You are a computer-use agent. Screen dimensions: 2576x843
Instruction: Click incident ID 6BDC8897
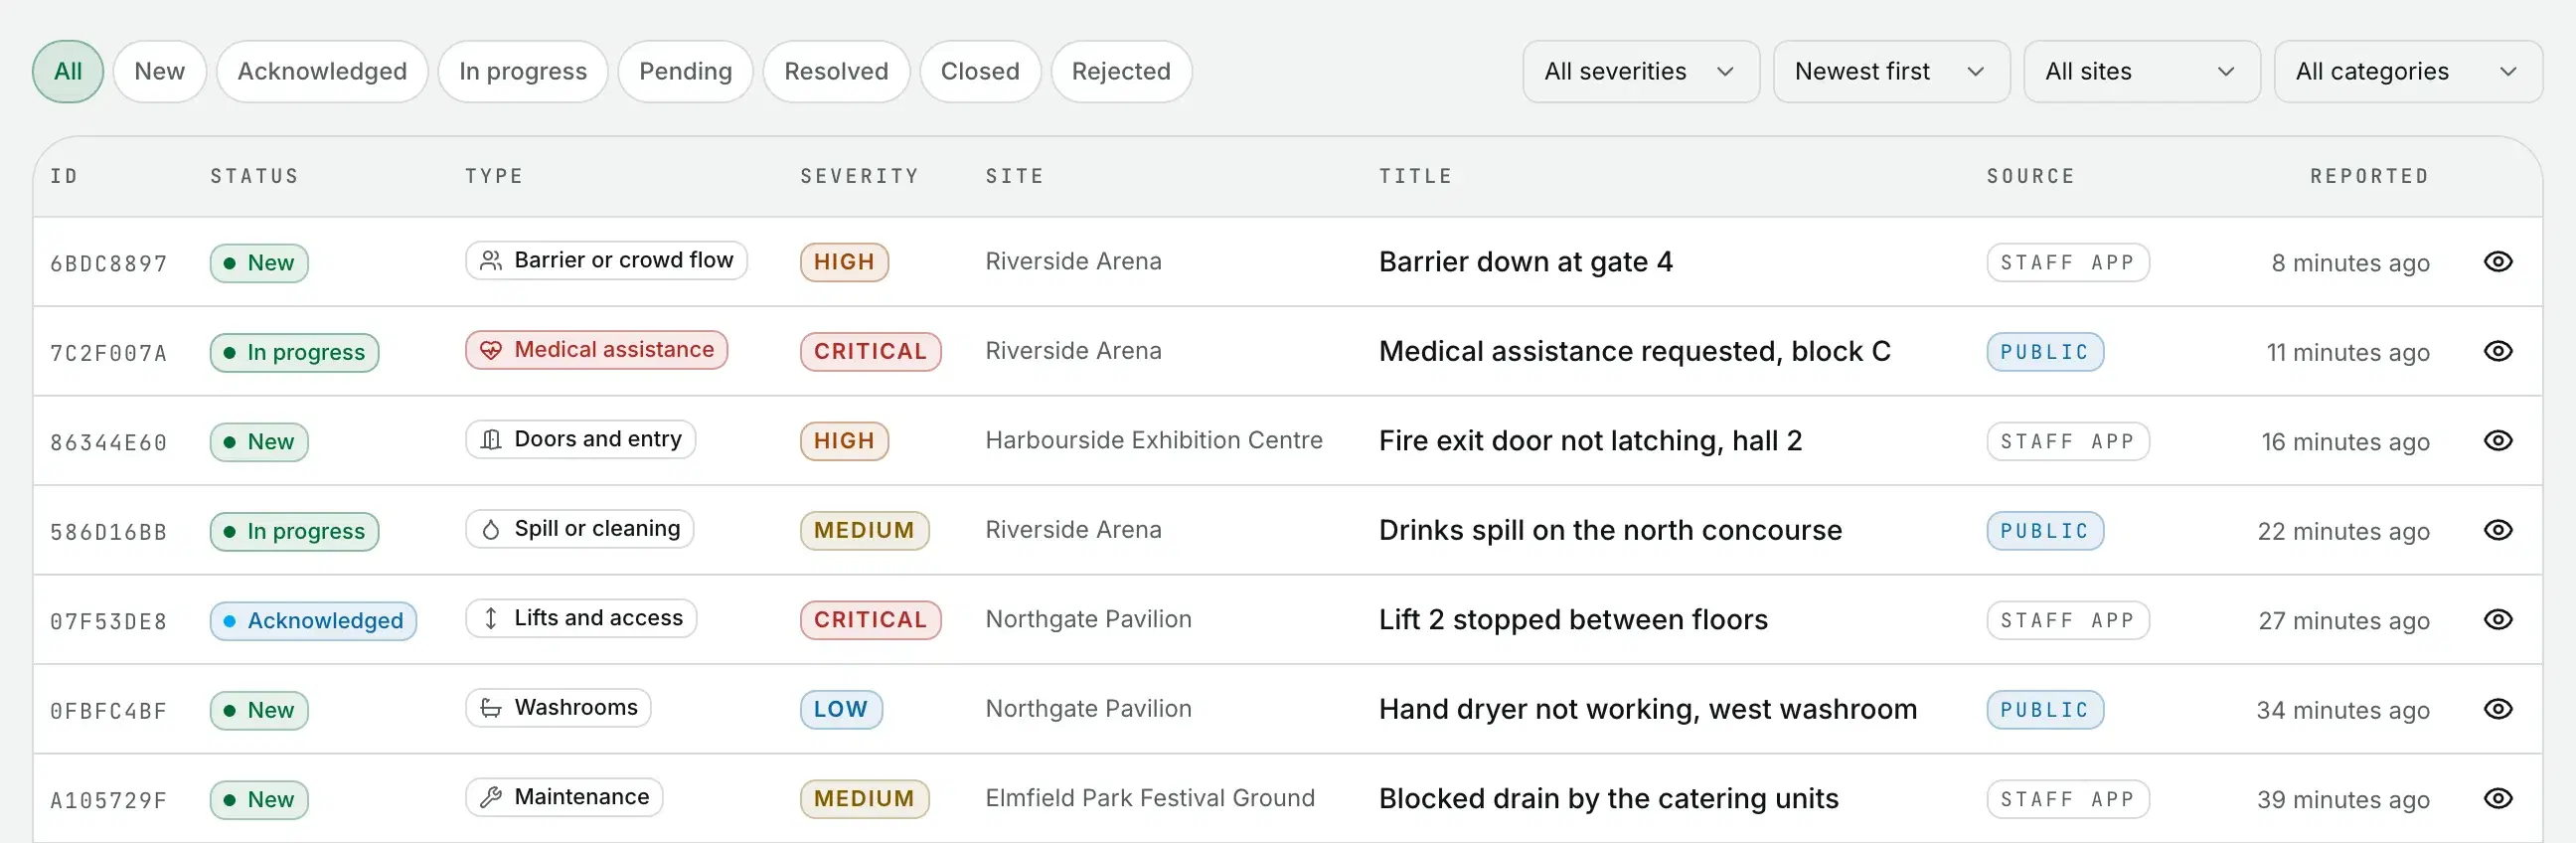(x=109, y=264)
